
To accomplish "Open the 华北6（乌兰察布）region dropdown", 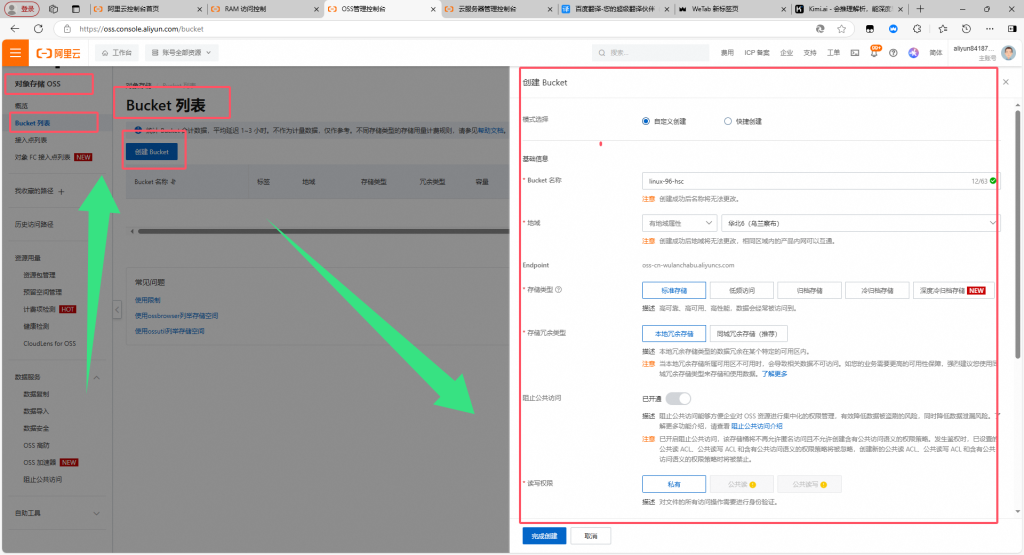I will [859, 223].
